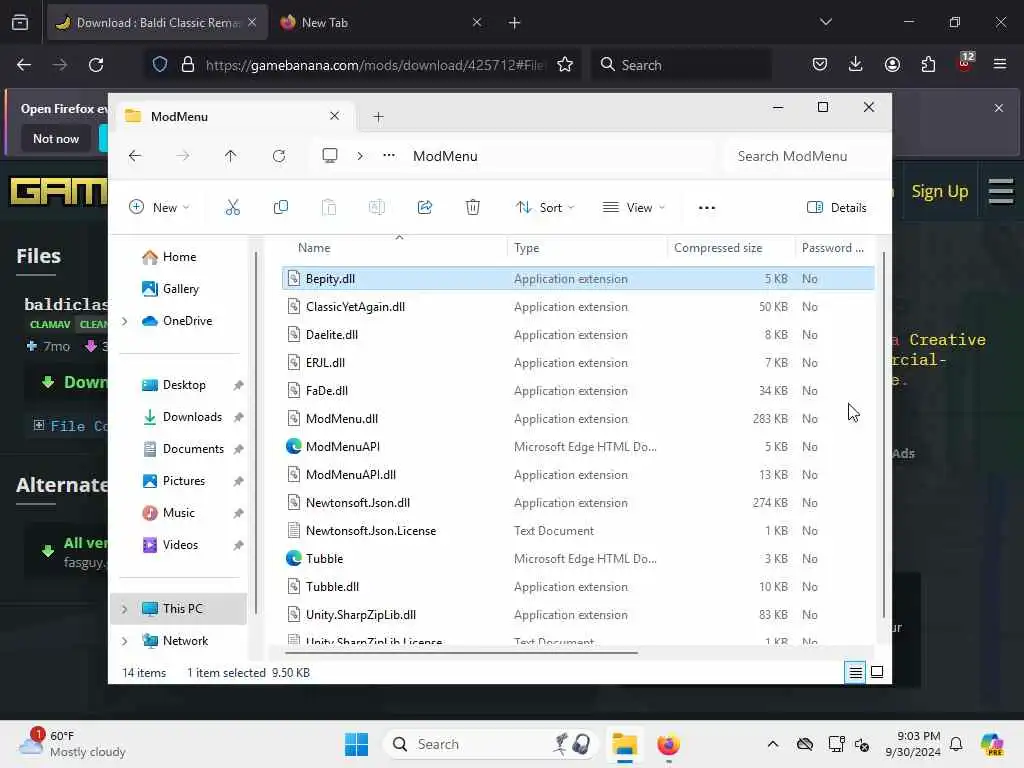Sort by the Compressed size column header
This screenshot has height=768, width=1024.
[718, 248]
